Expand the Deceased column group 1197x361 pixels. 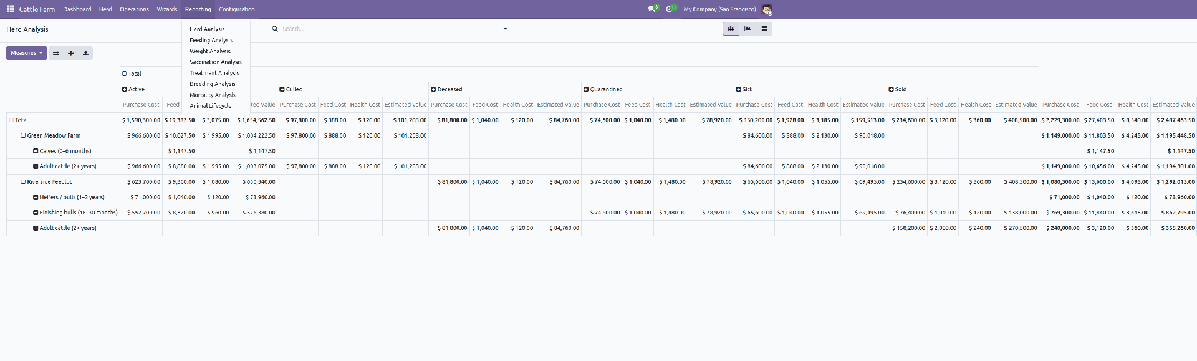[x=446, y=89]
